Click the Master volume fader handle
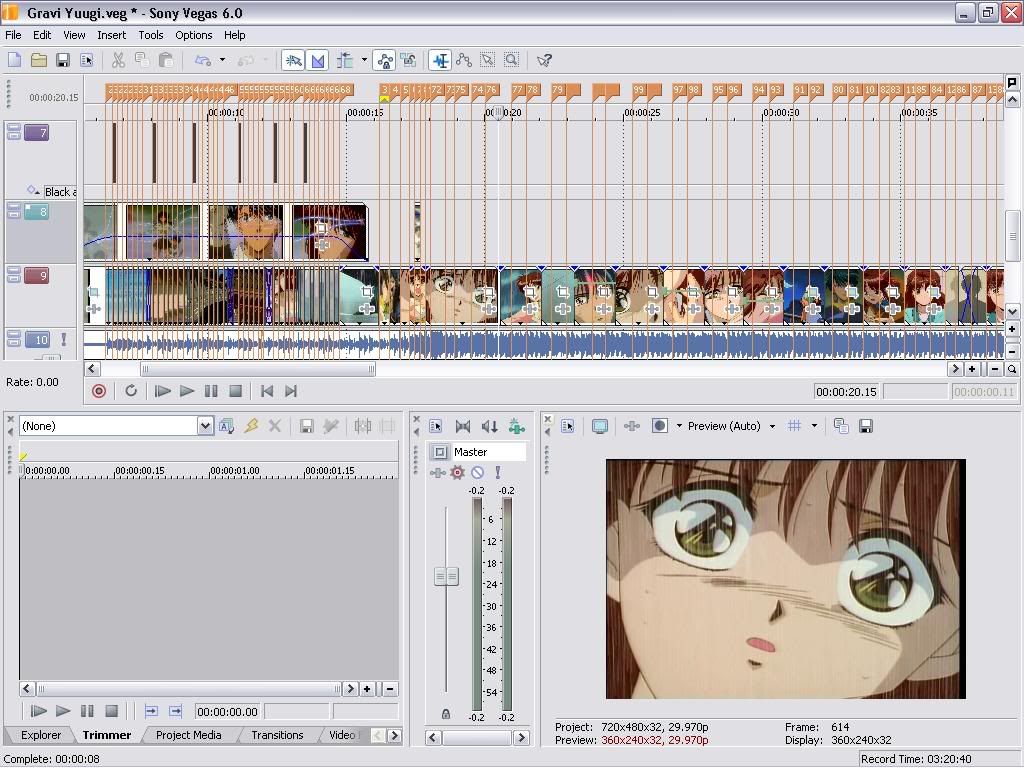 [446, 576]
